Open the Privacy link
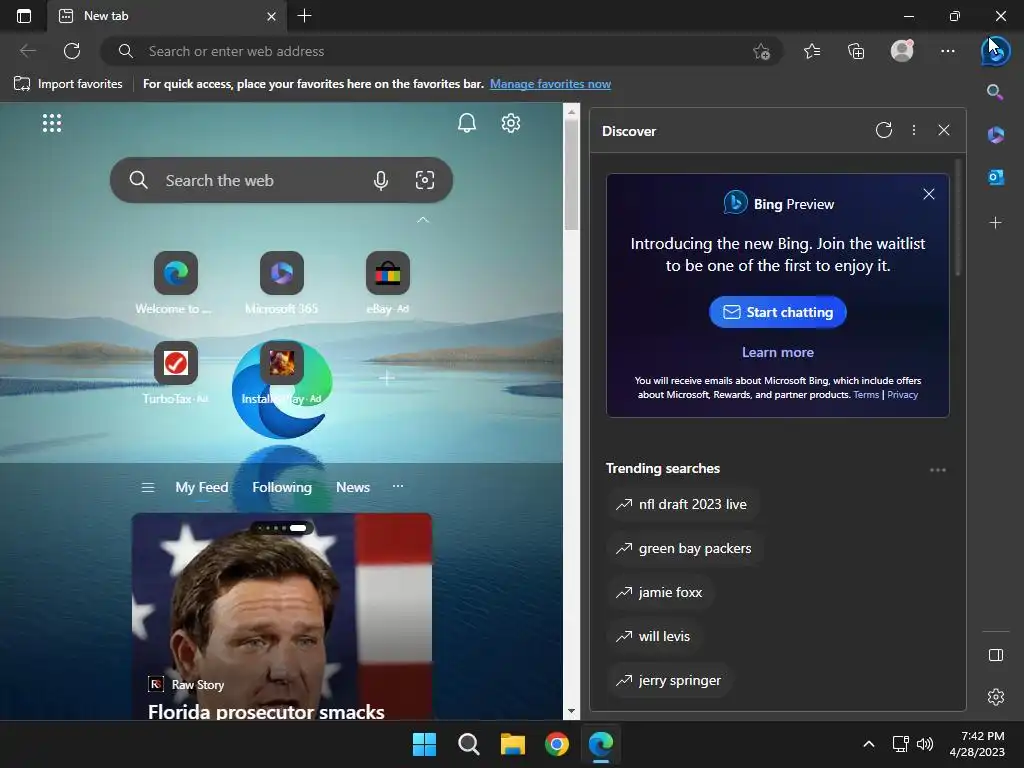 [x=903, y=395]
